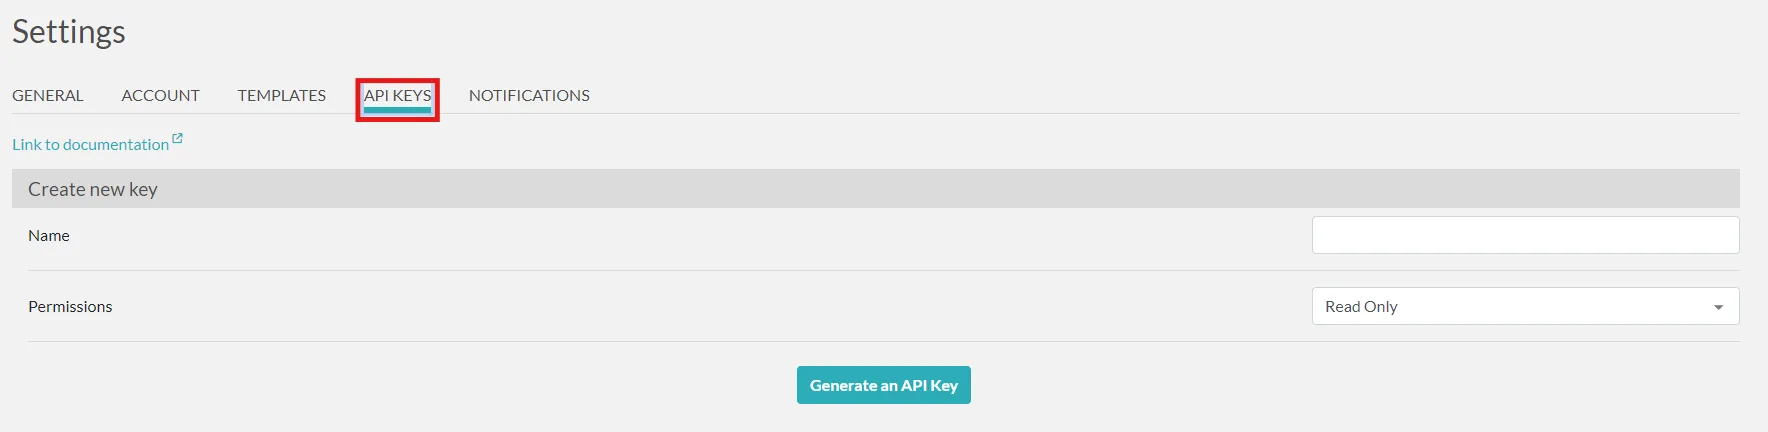1768x432 pixels.
Task: Click the 'Name' field label
Action: (49, 236)
